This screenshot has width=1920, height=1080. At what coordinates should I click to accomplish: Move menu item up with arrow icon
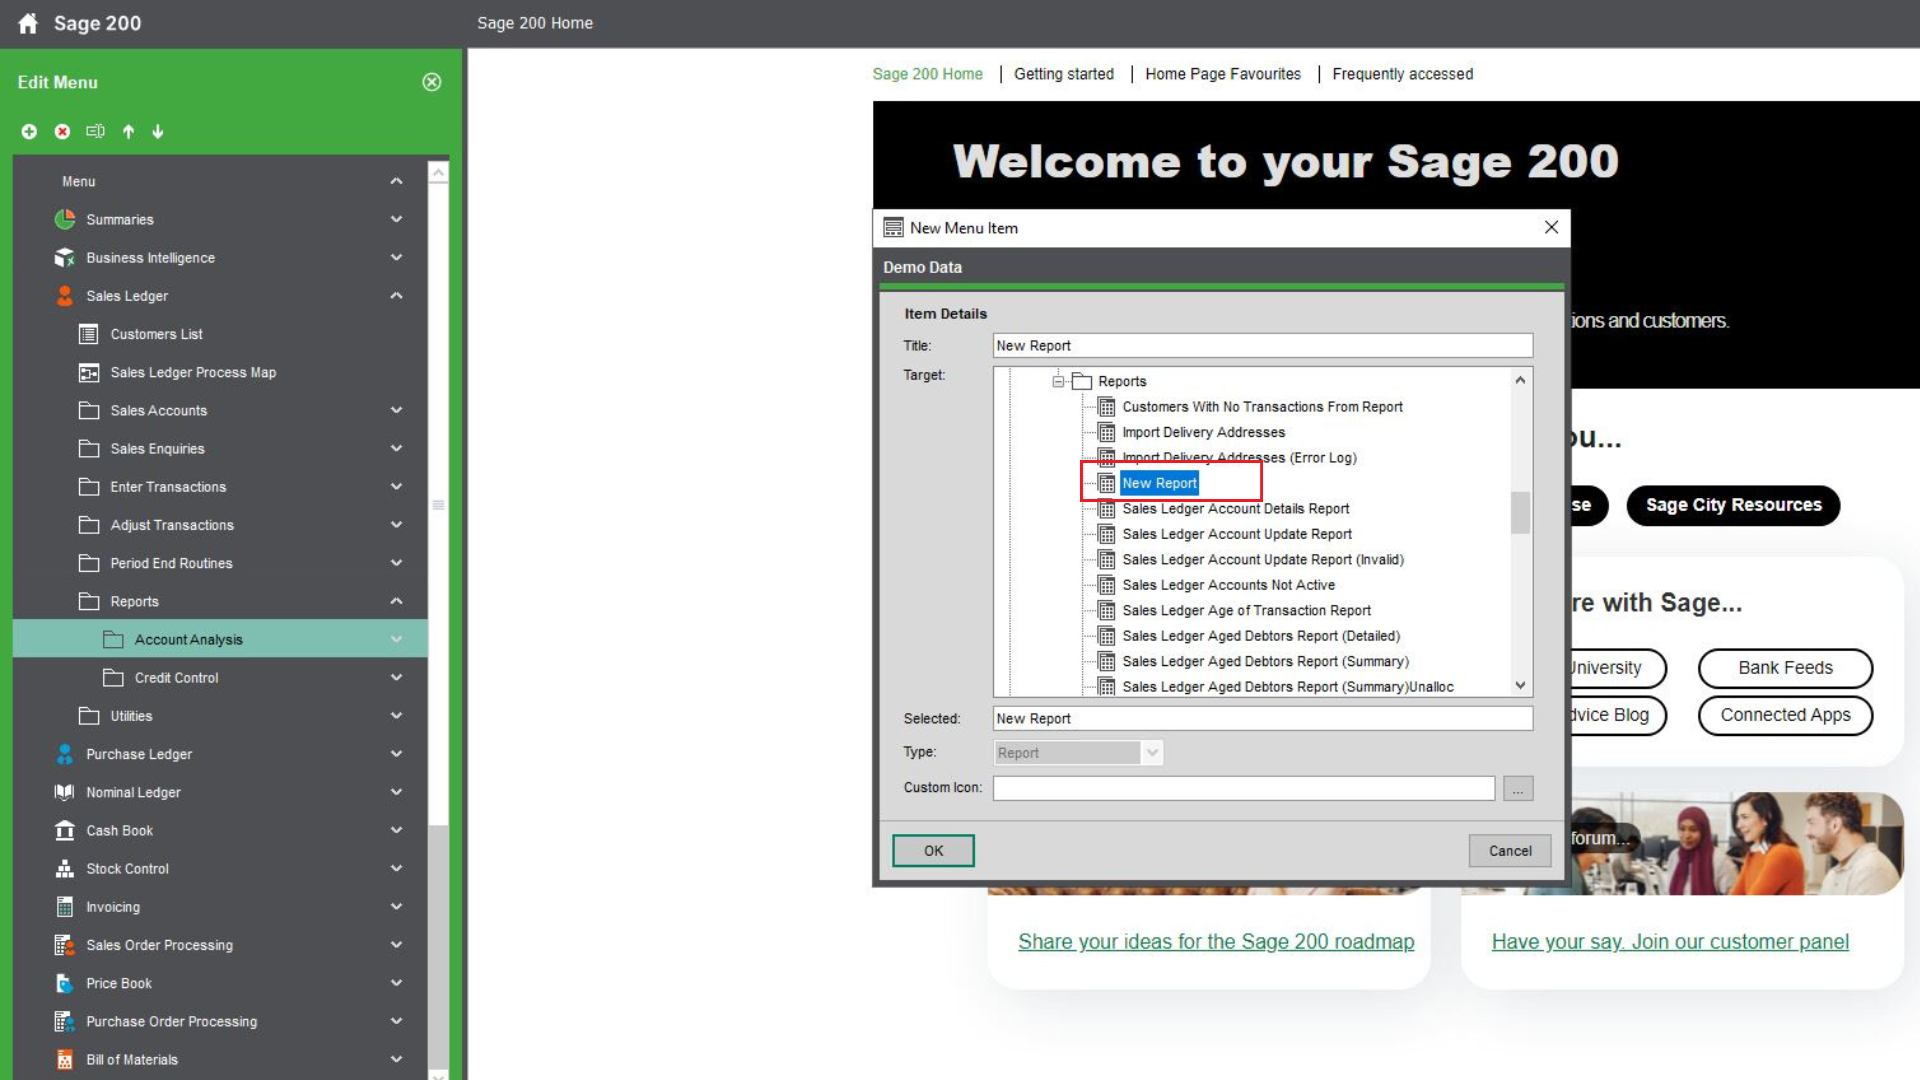[128, 131]
